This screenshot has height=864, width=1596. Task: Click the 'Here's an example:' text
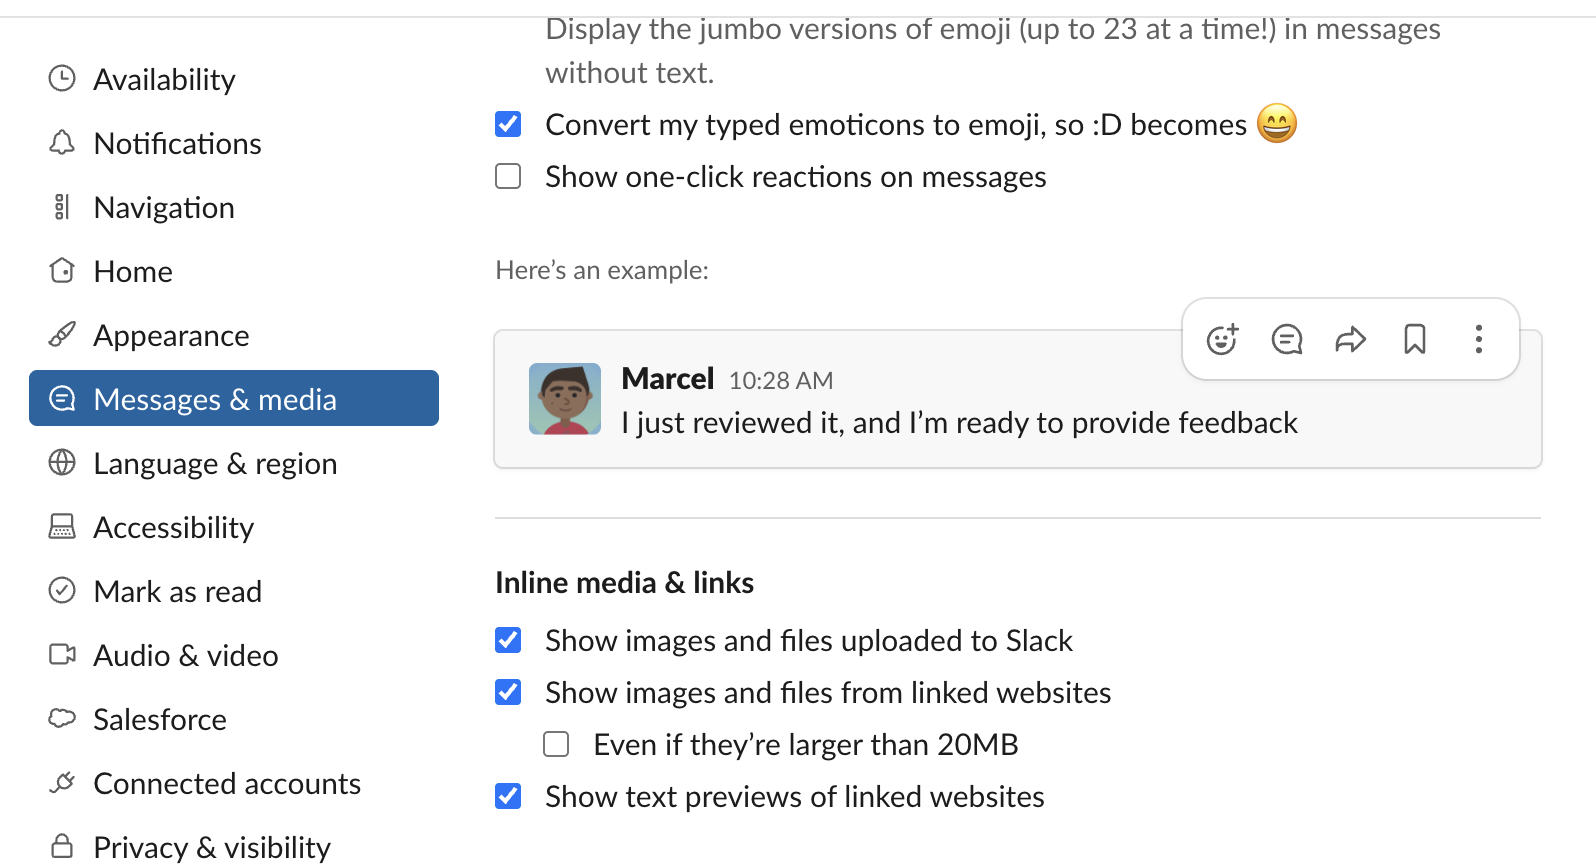click(x=602, y=271)
